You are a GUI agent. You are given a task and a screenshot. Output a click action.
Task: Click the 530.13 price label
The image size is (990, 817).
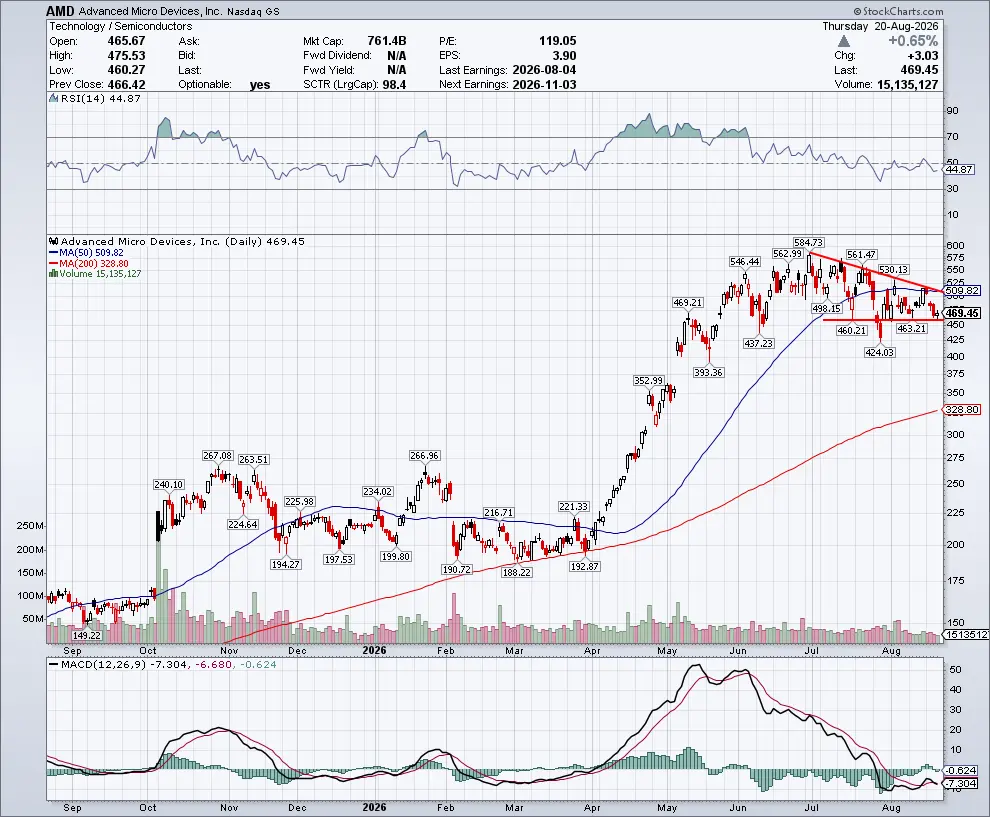click(x=893, y=270)
